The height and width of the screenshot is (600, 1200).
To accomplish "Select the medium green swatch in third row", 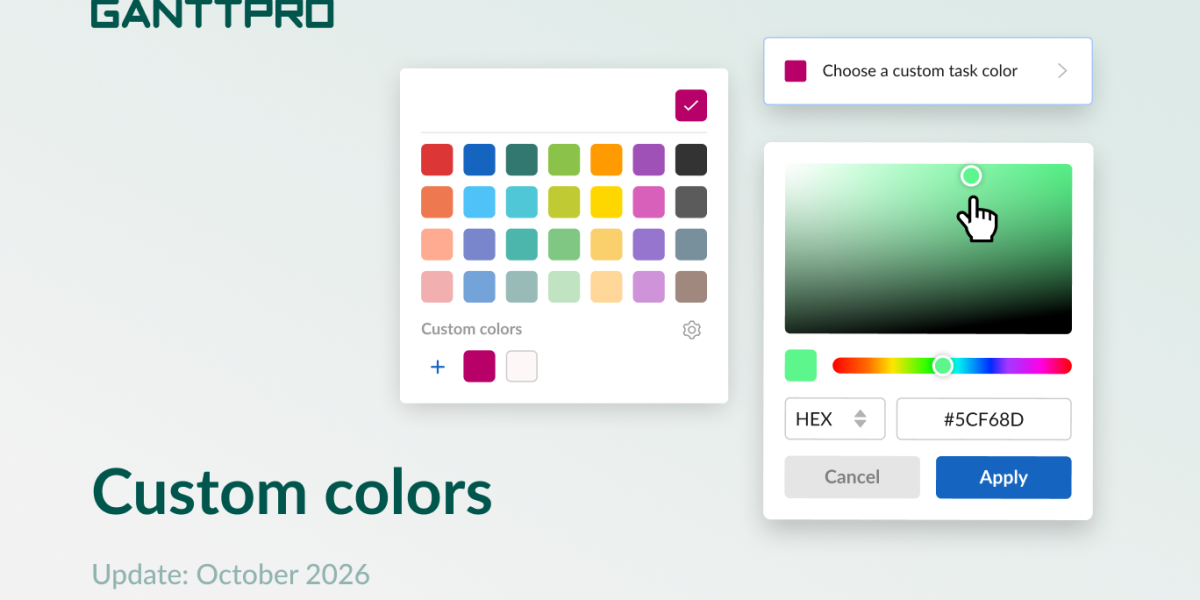I will pos(564,245).
